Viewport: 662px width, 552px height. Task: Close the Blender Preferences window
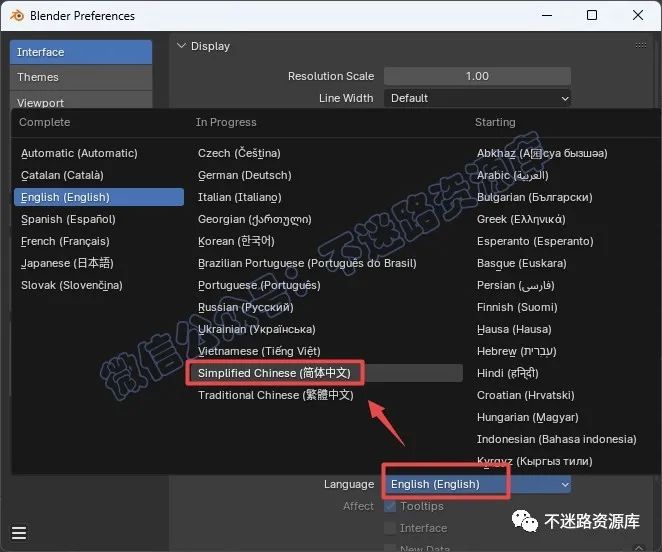pyautogui.click(x=638, y=16)
